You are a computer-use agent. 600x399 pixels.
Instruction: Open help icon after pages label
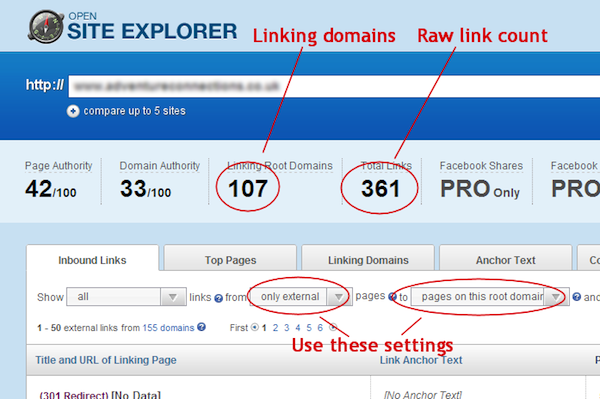click(392, 296)
